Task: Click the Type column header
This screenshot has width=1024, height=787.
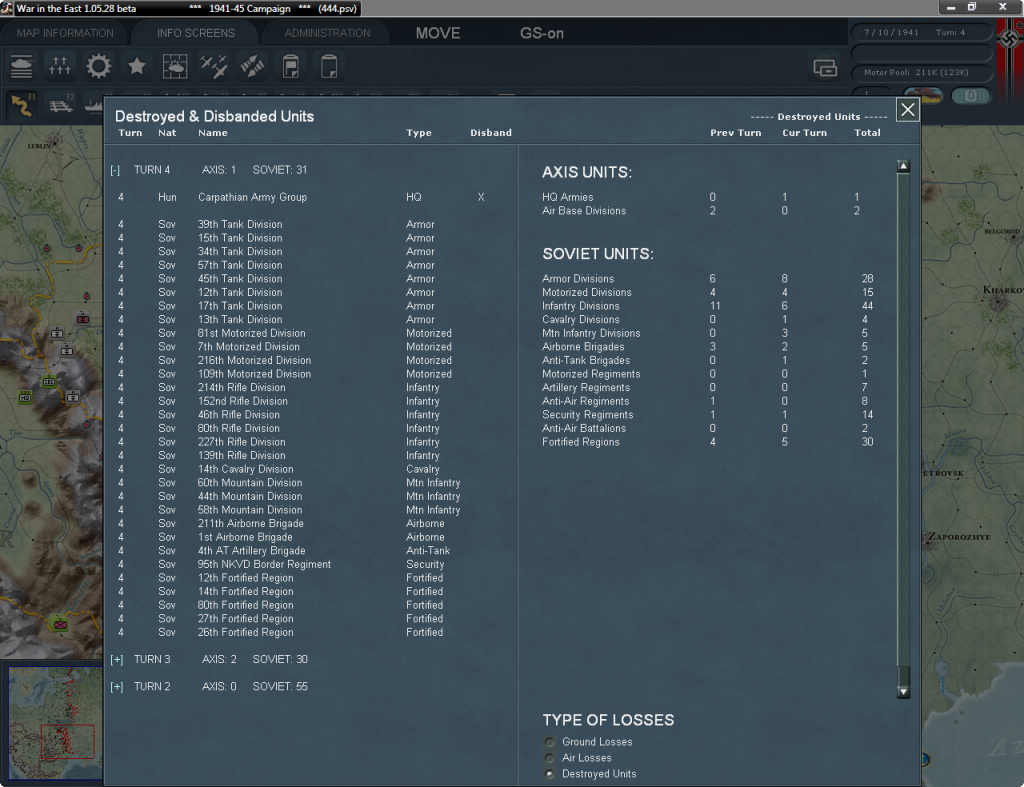Action: (419, 133)
